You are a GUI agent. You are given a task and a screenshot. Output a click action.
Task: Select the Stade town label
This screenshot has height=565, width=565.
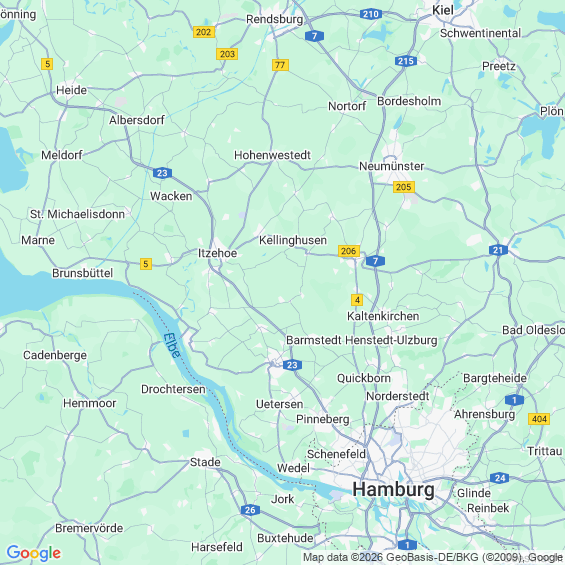(x=205, y=462)
